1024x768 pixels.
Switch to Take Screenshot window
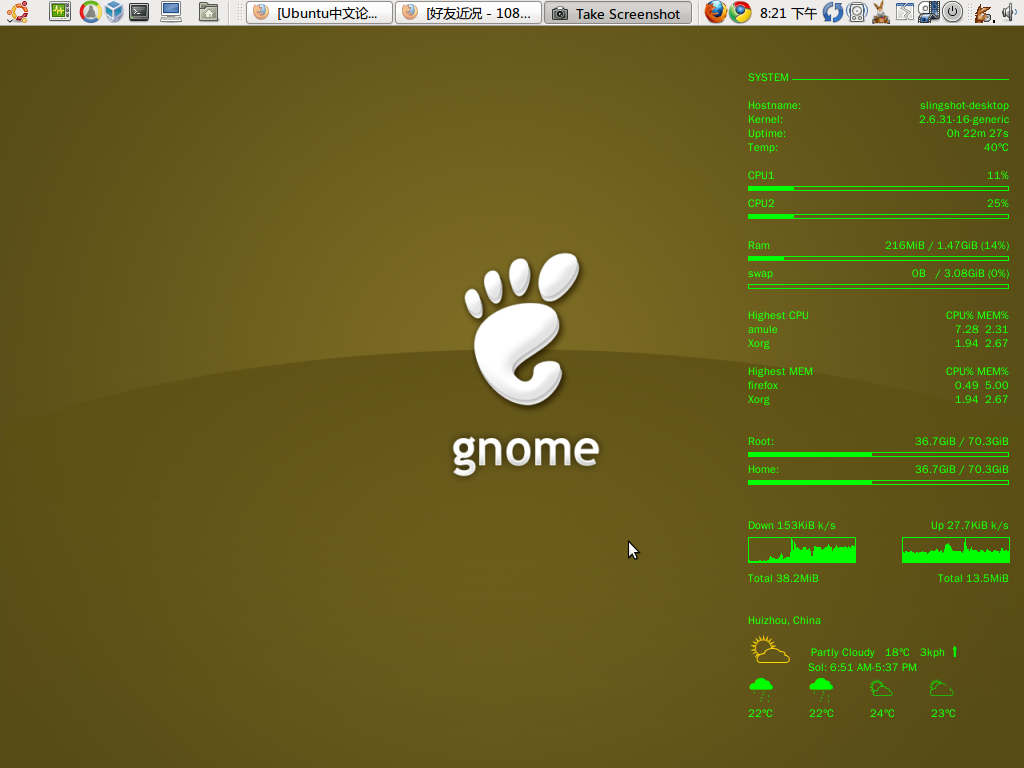pyautogui.click(x=618, y=12)
